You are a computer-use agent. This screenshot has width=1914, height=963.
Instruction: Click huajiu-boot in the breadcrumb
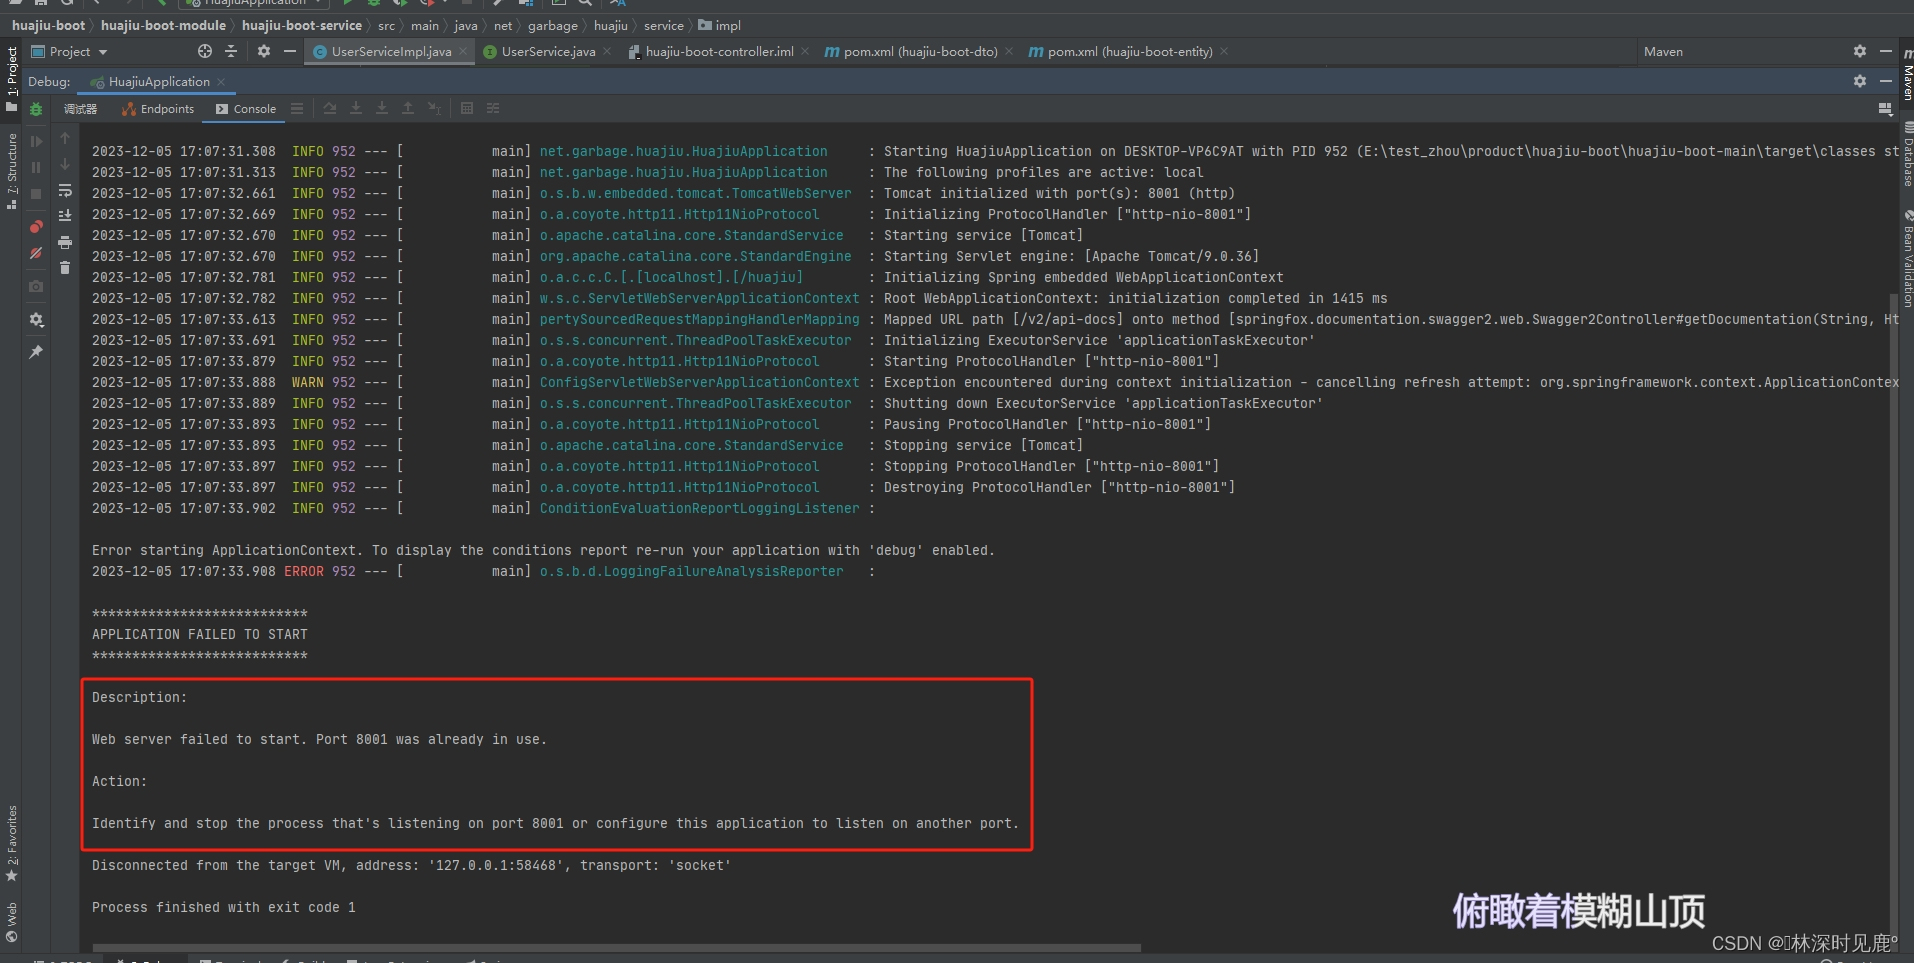tap(48, 26)
